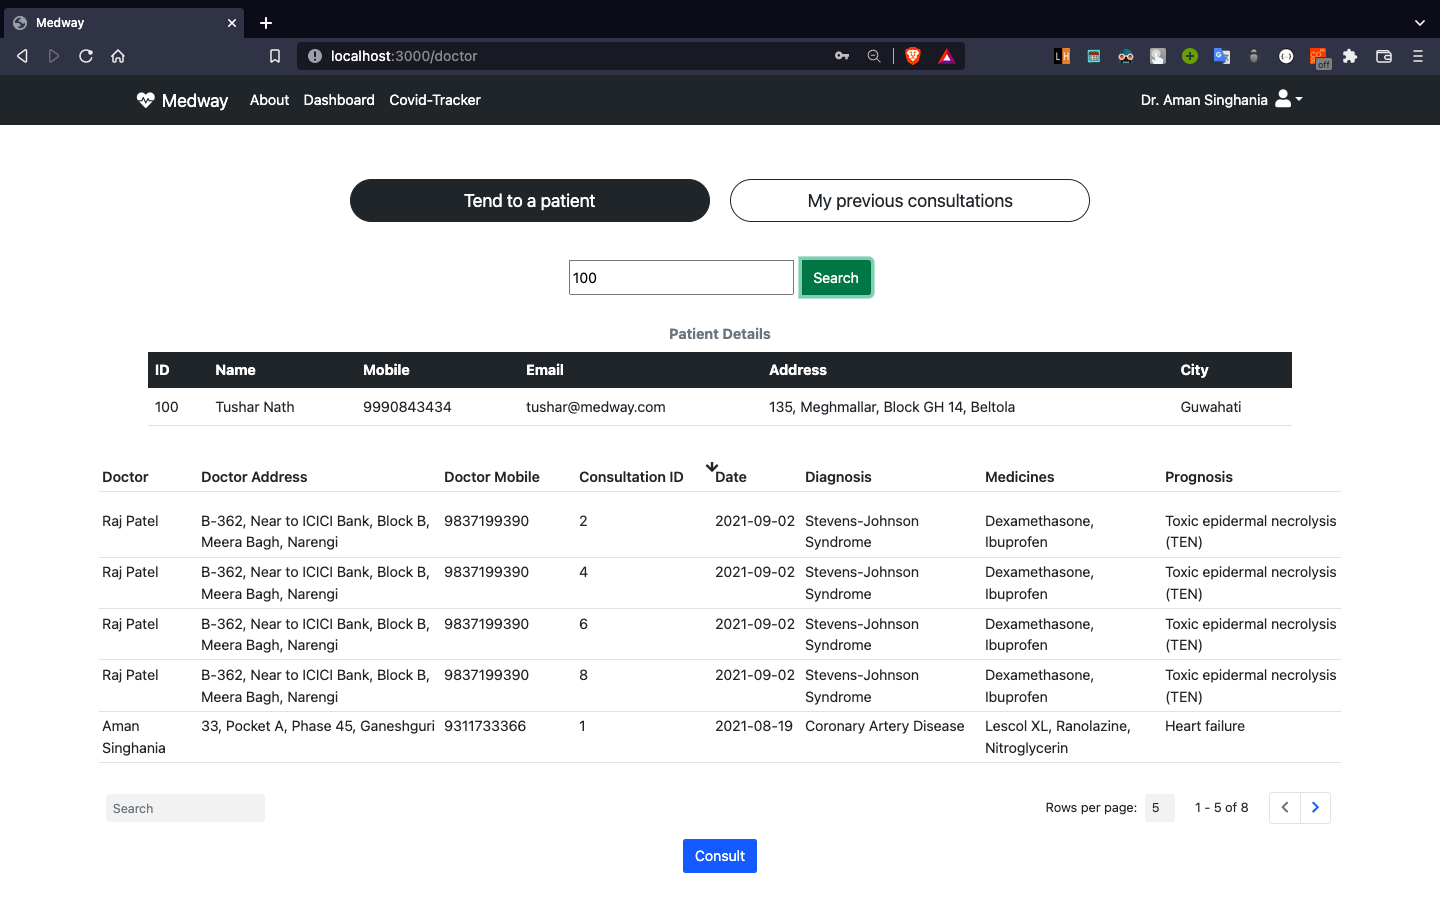1440x900 pixels.
Task: Switch to My previous consultations tab
Action: [x=909, y=200]
